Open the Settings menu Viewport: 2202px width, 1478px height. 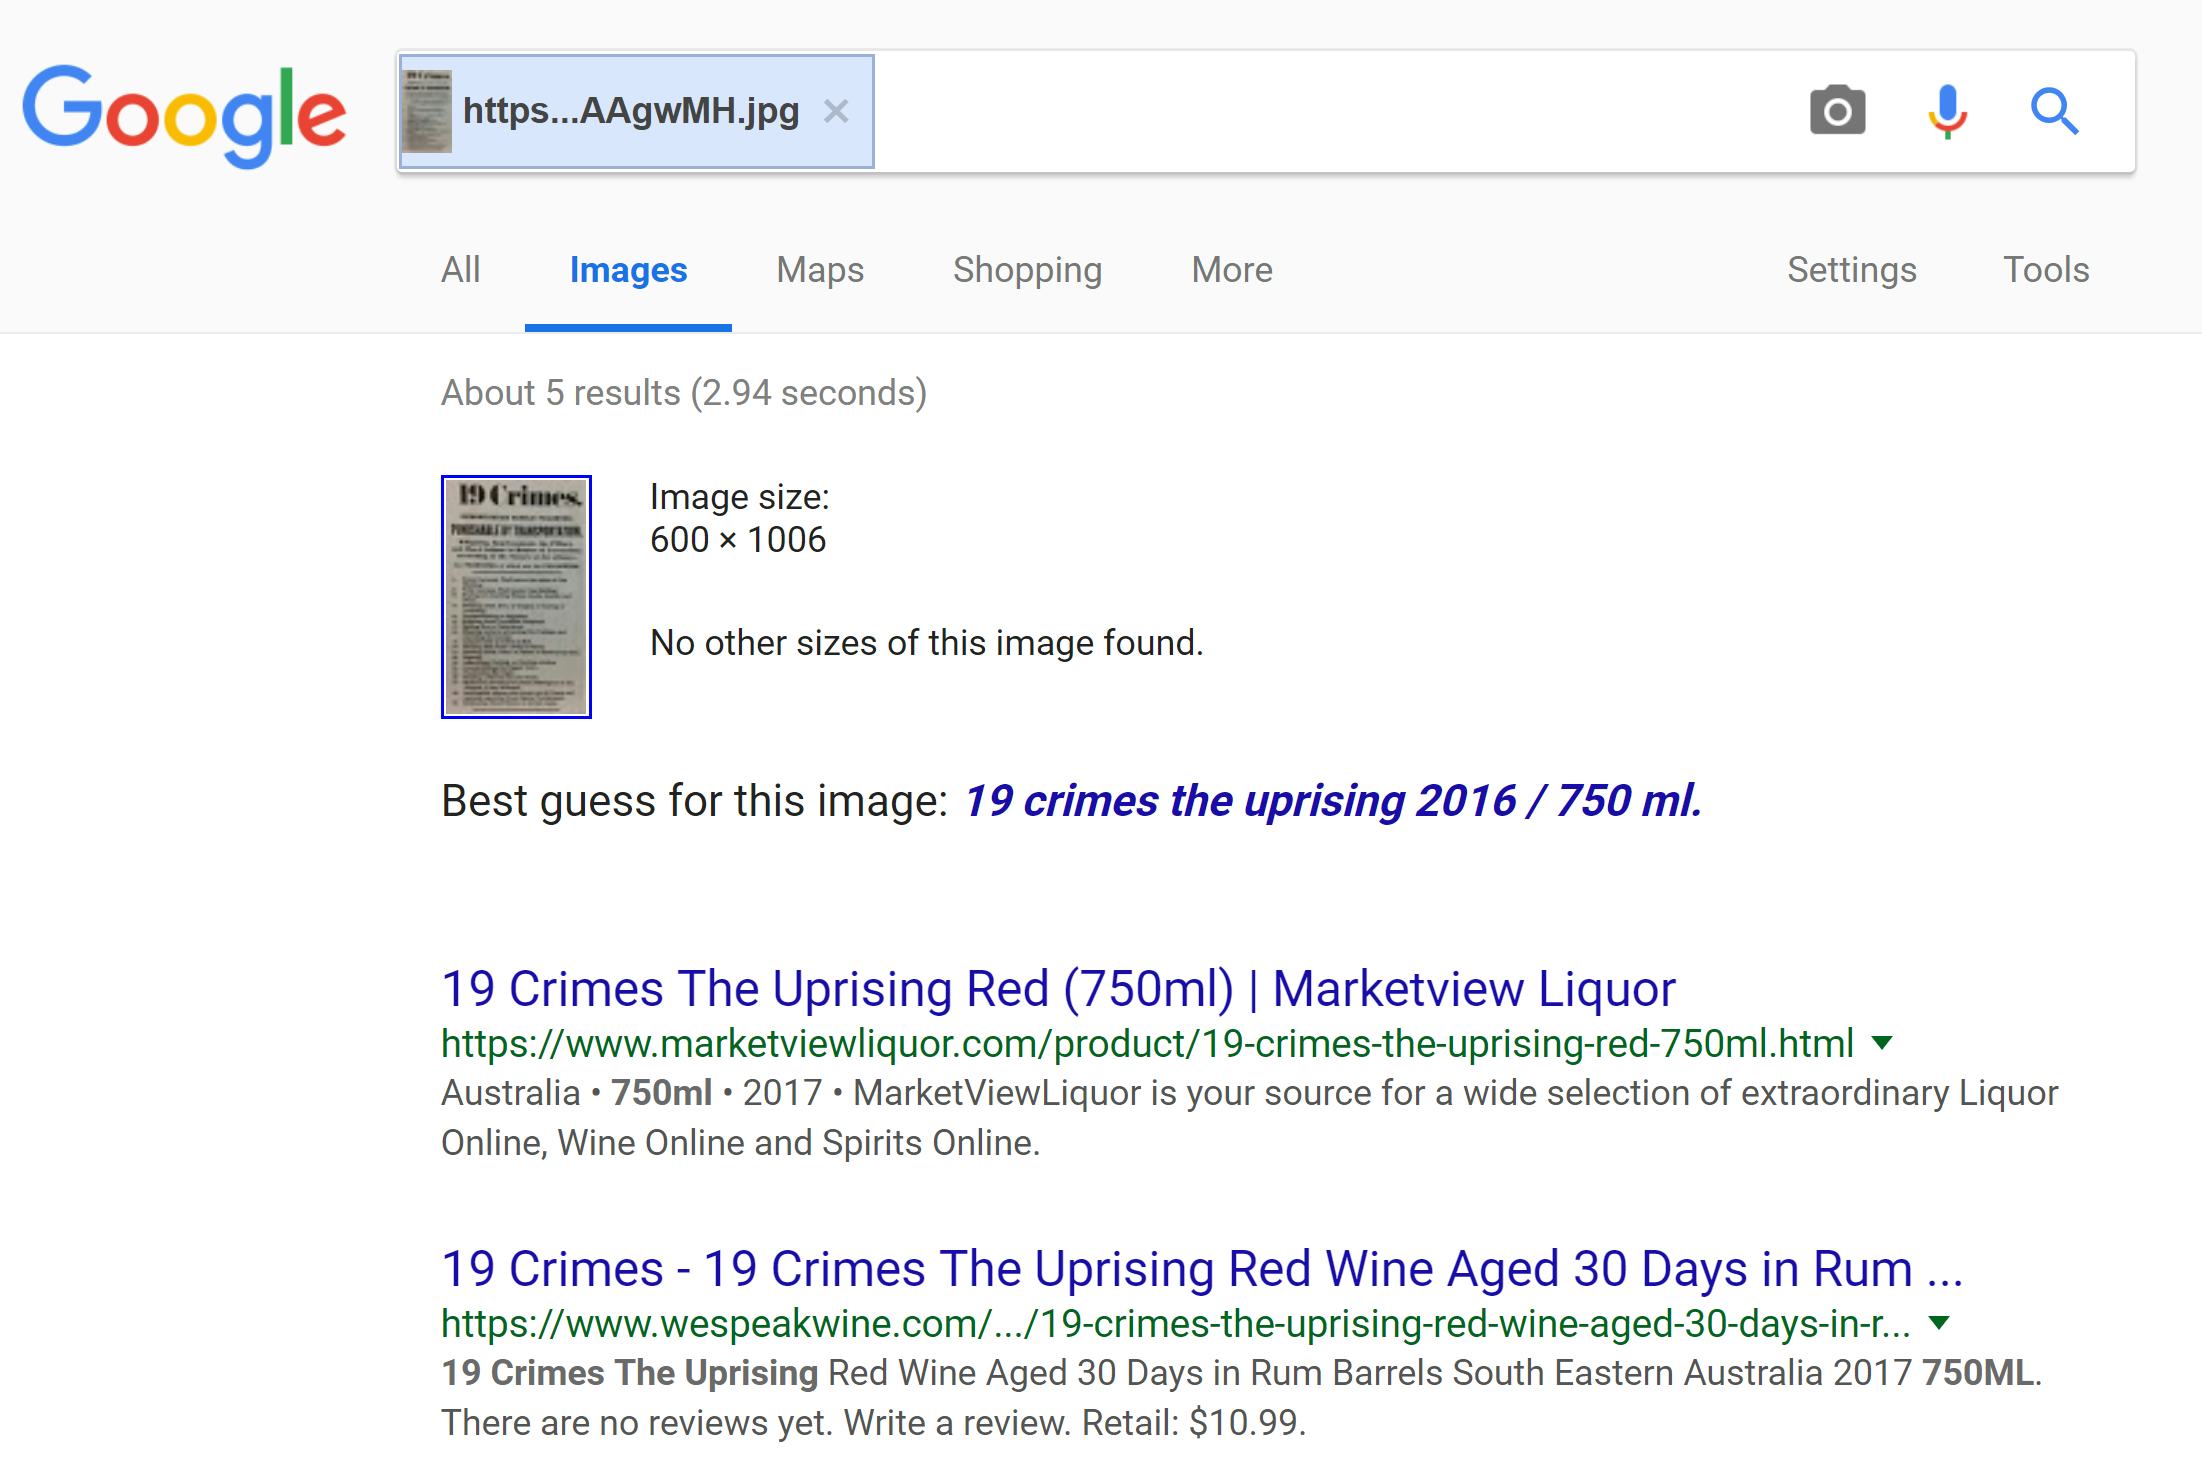point(1851,270)
